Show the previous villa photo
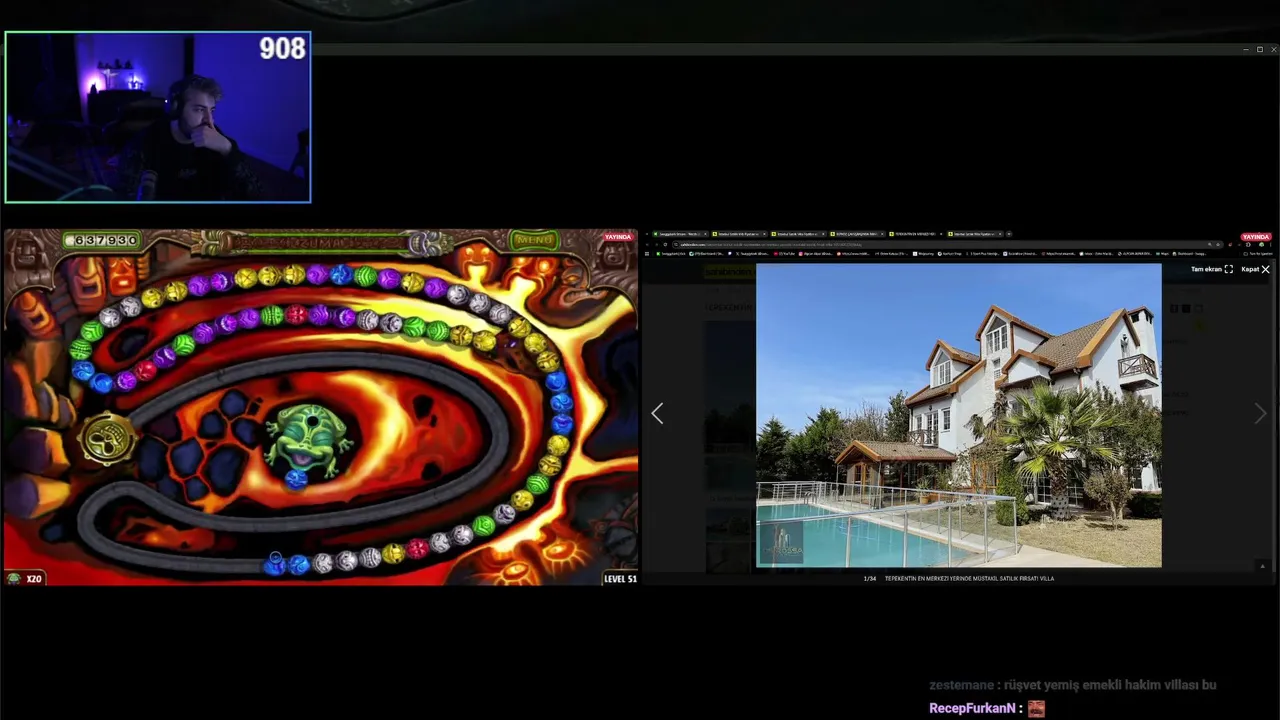Image resolution: width=1280 pixels, height=720 pixels. pos(657,414)
